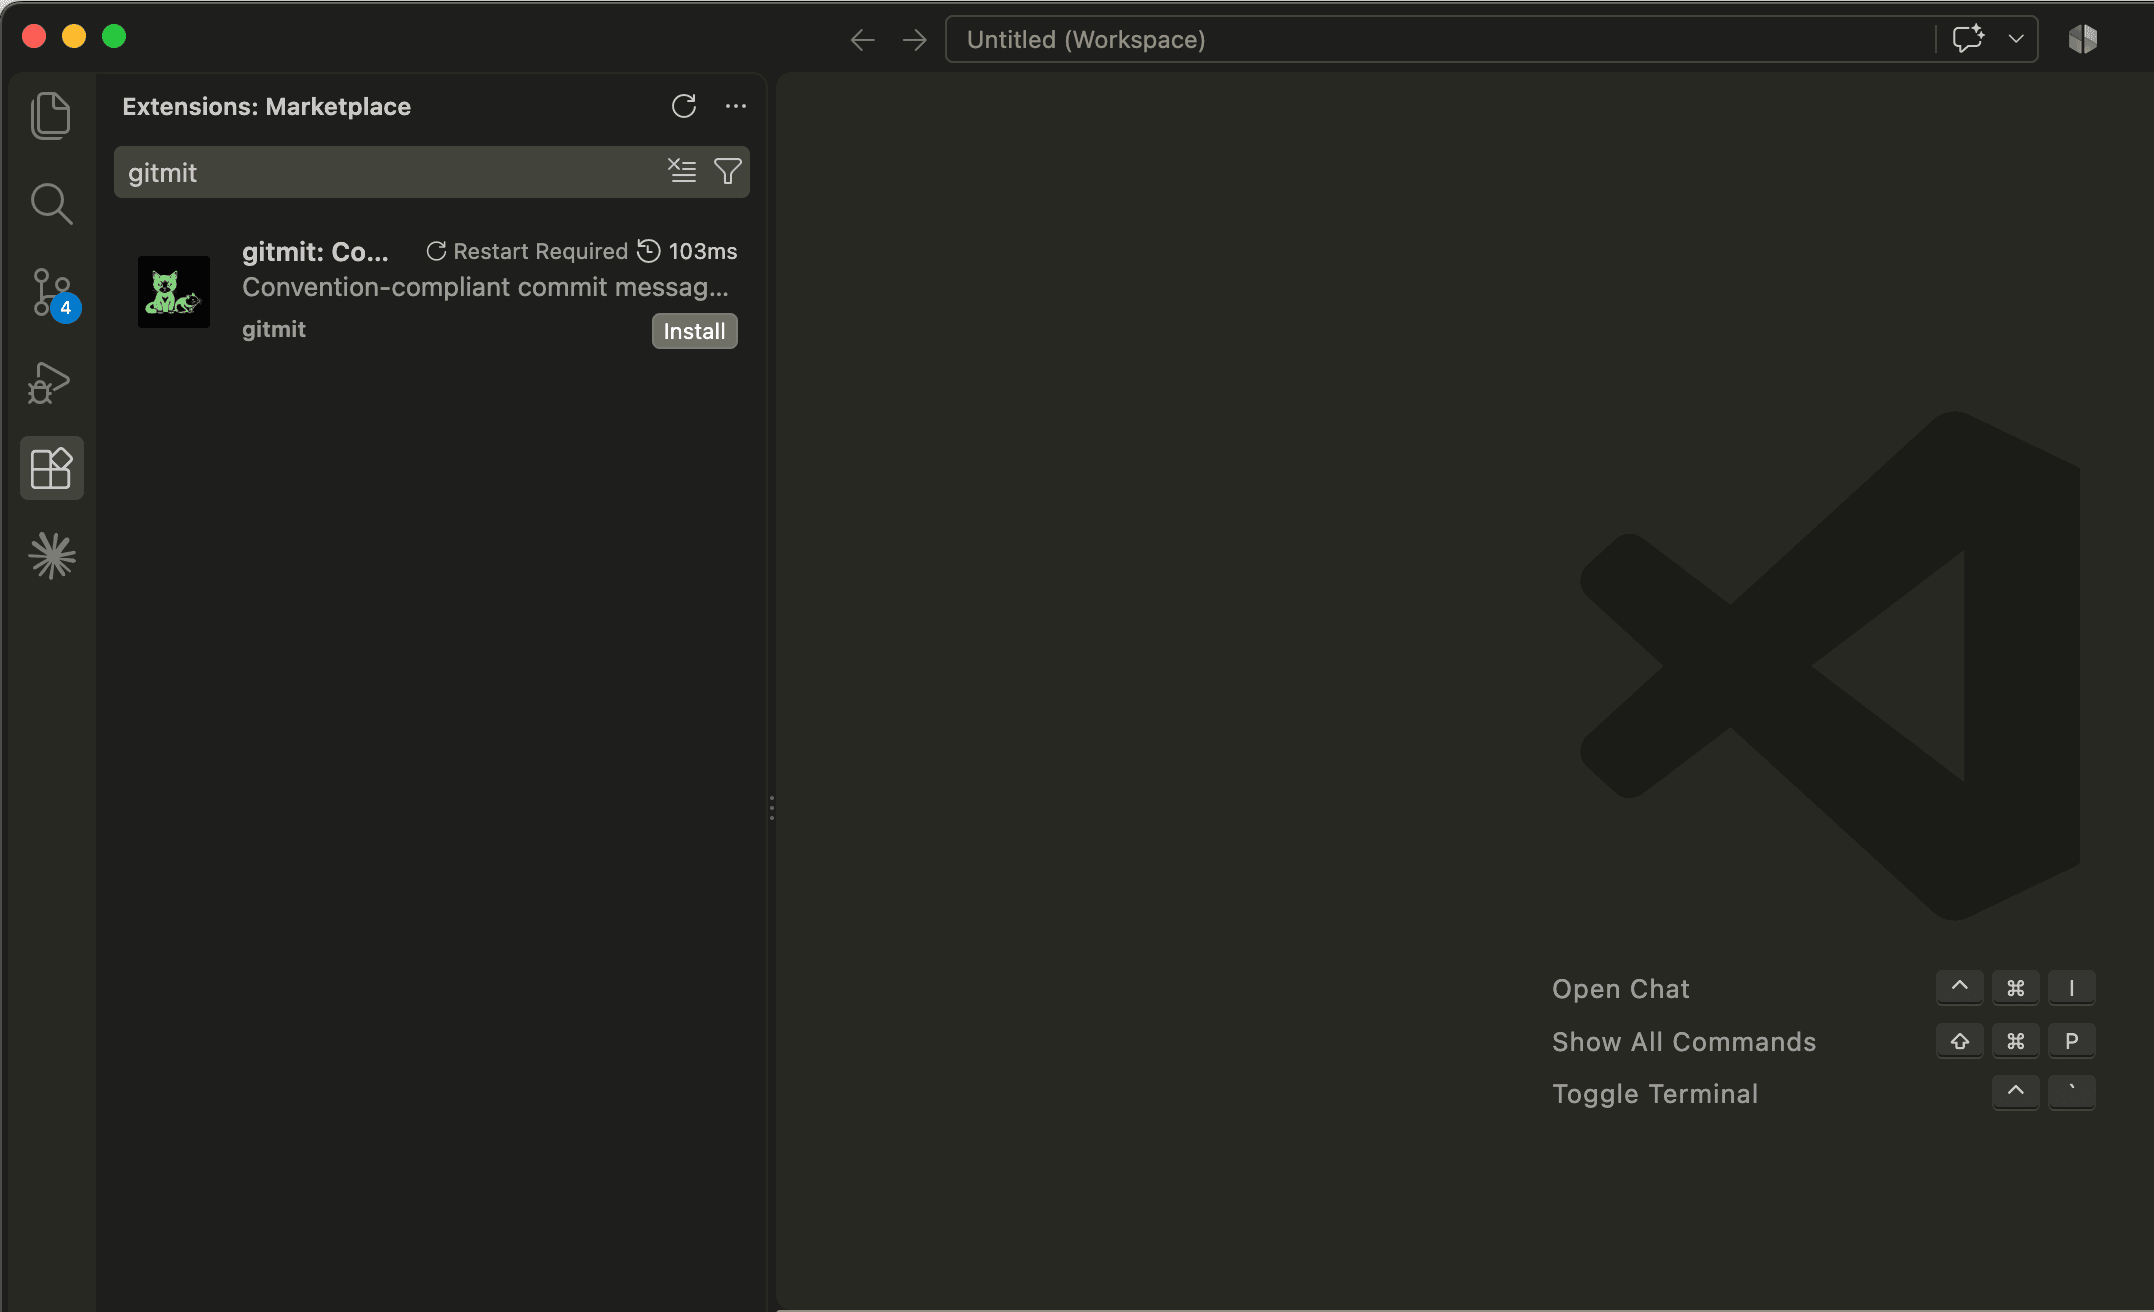The width and height of the screenshot is (2154, 1312).
Task: Open the extensions filter menu
Action: [x=728, y=171]
